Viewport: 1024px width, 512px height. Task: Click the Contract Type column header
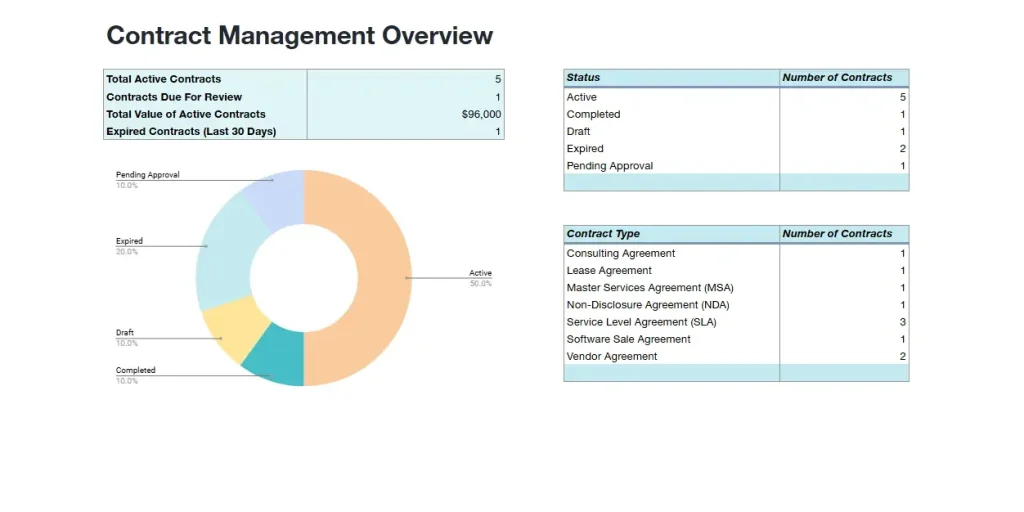click(671, 234)
